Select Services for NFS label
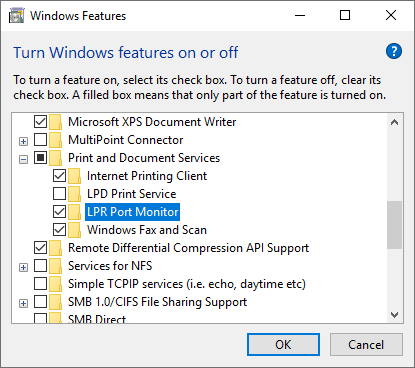Viewport: 415px width, 368px height. [x=110, y=266]
